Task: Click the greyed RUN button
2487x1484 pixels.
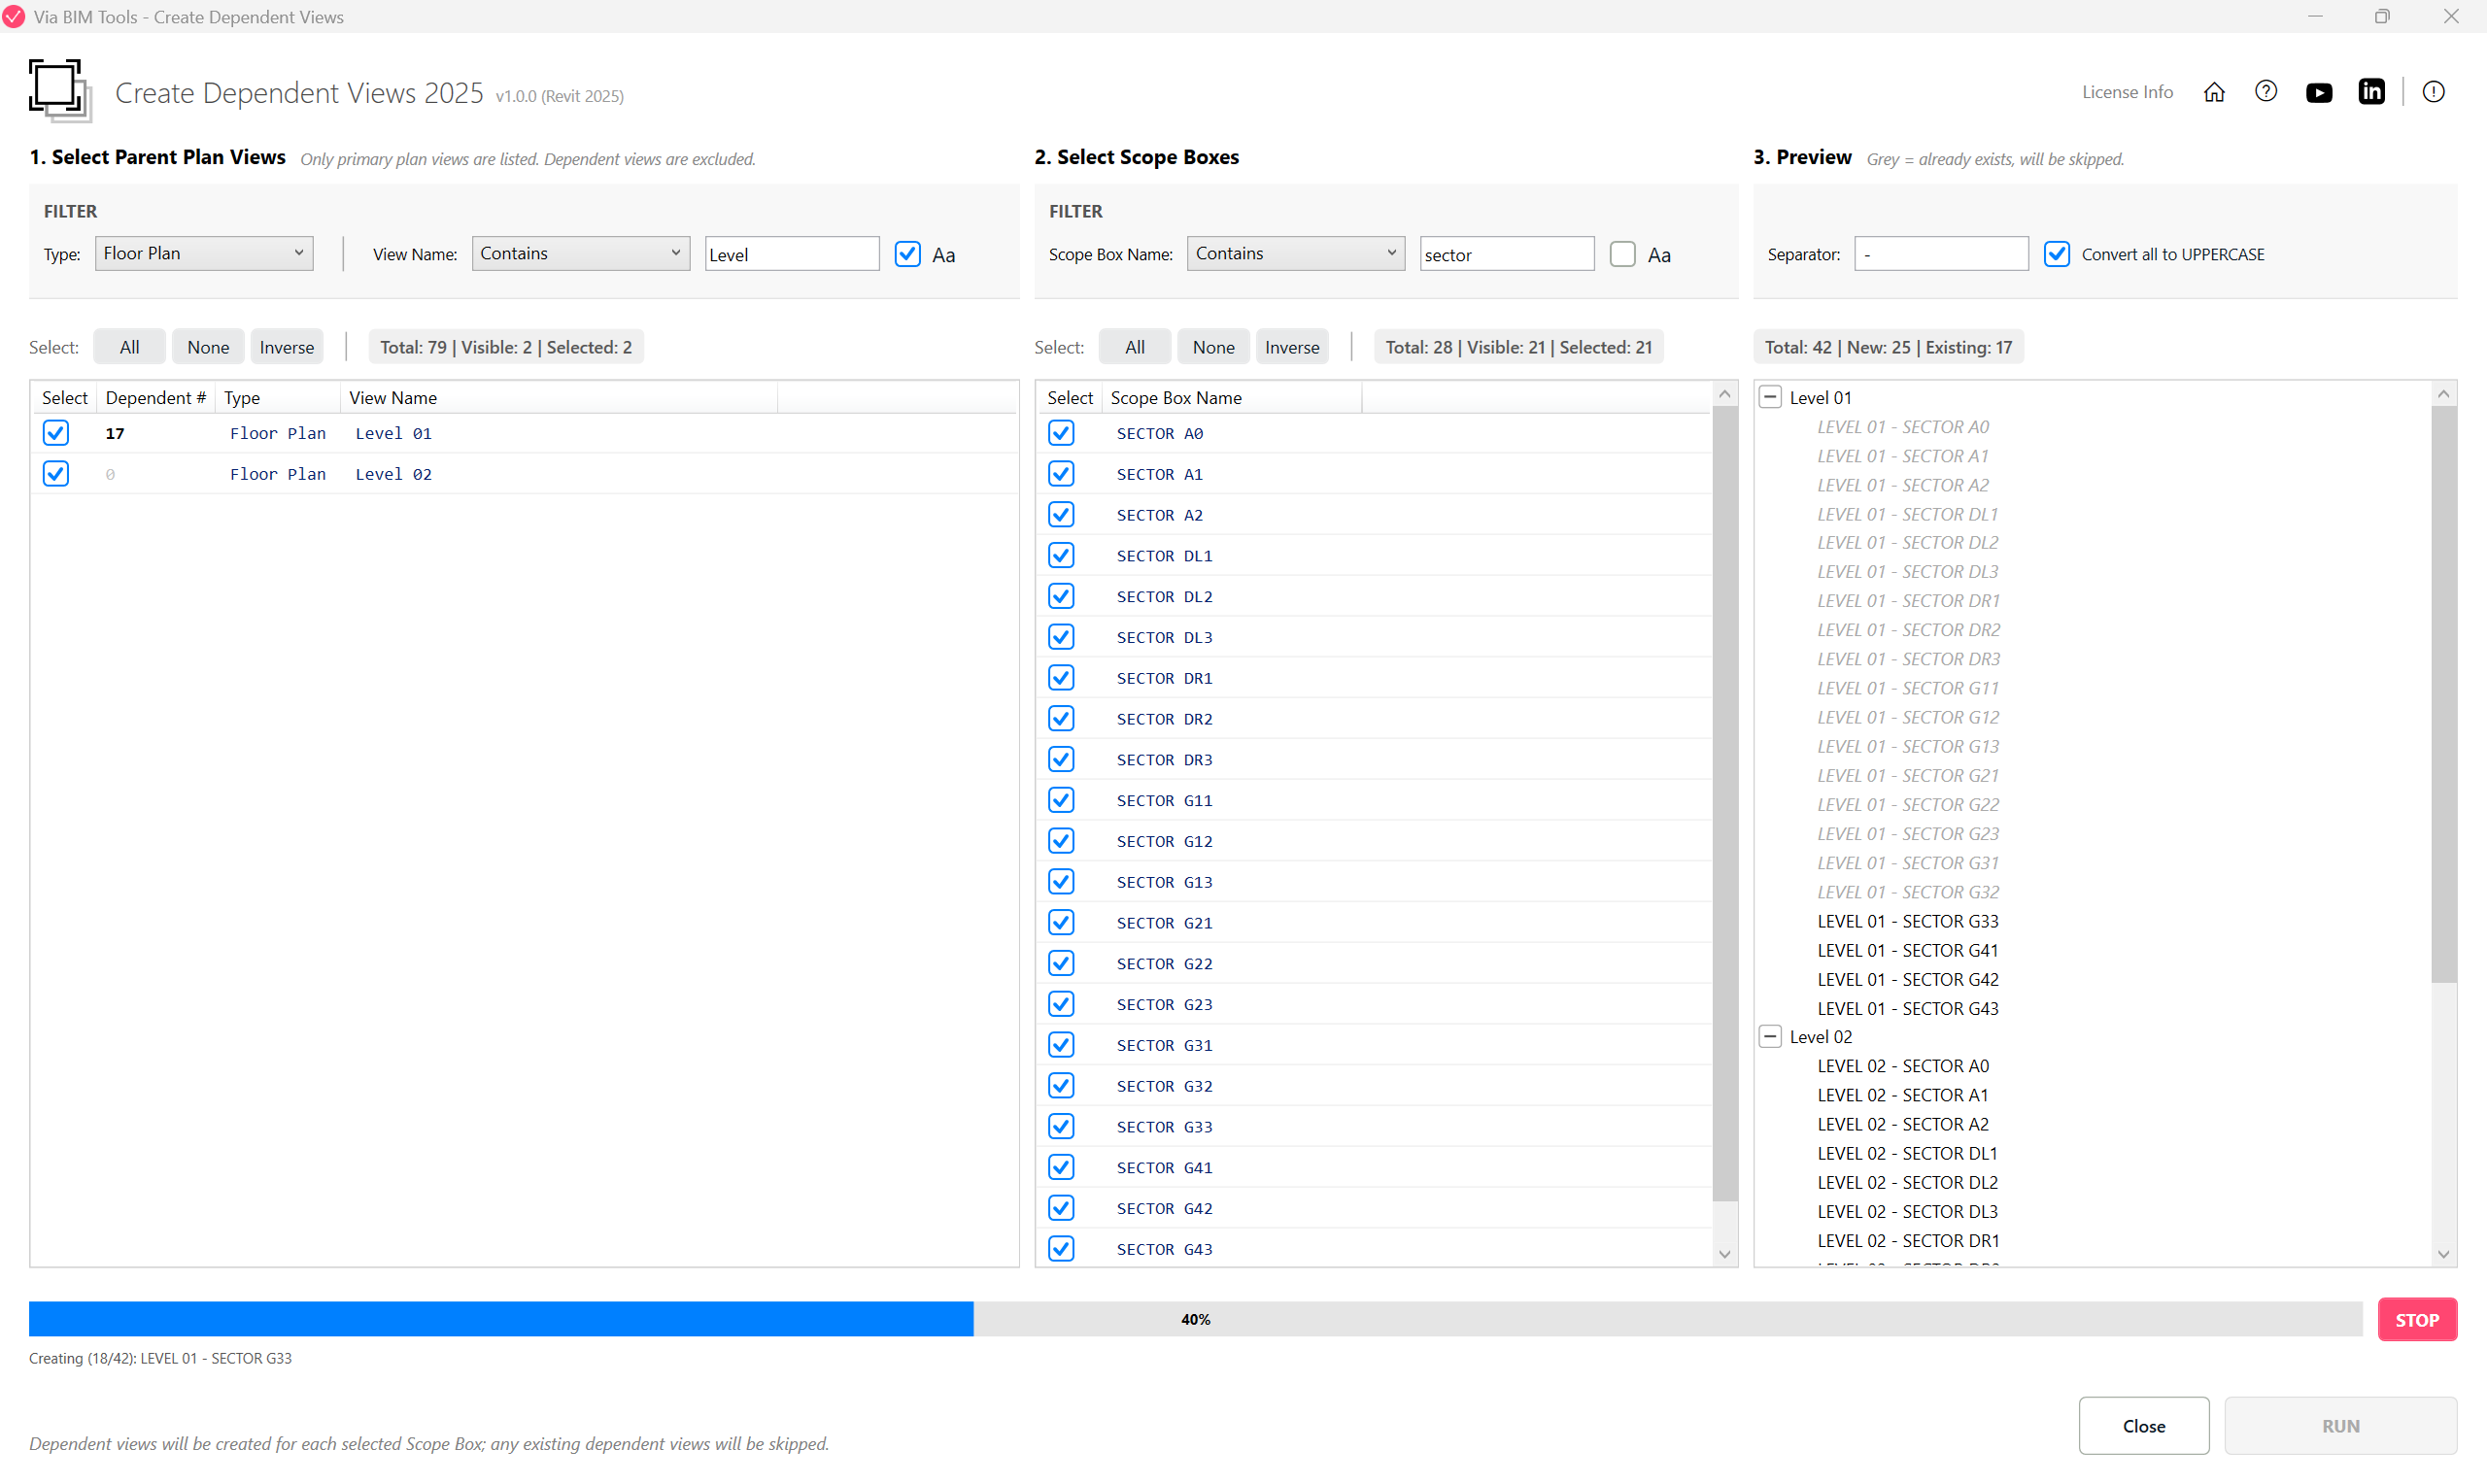Action: click(x=2340, y=1426)
